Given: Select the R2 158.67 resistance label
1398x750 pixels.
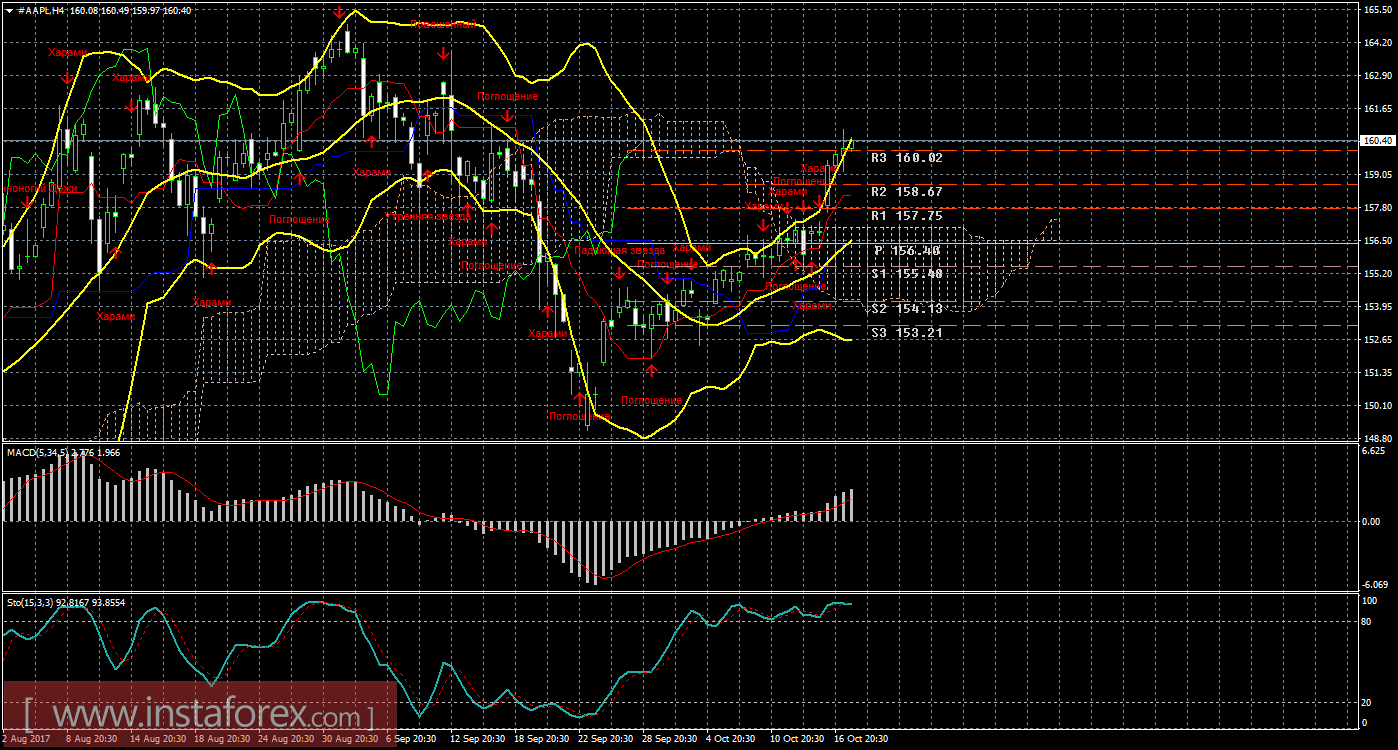Looking at the screenshot, I should 905,191.
